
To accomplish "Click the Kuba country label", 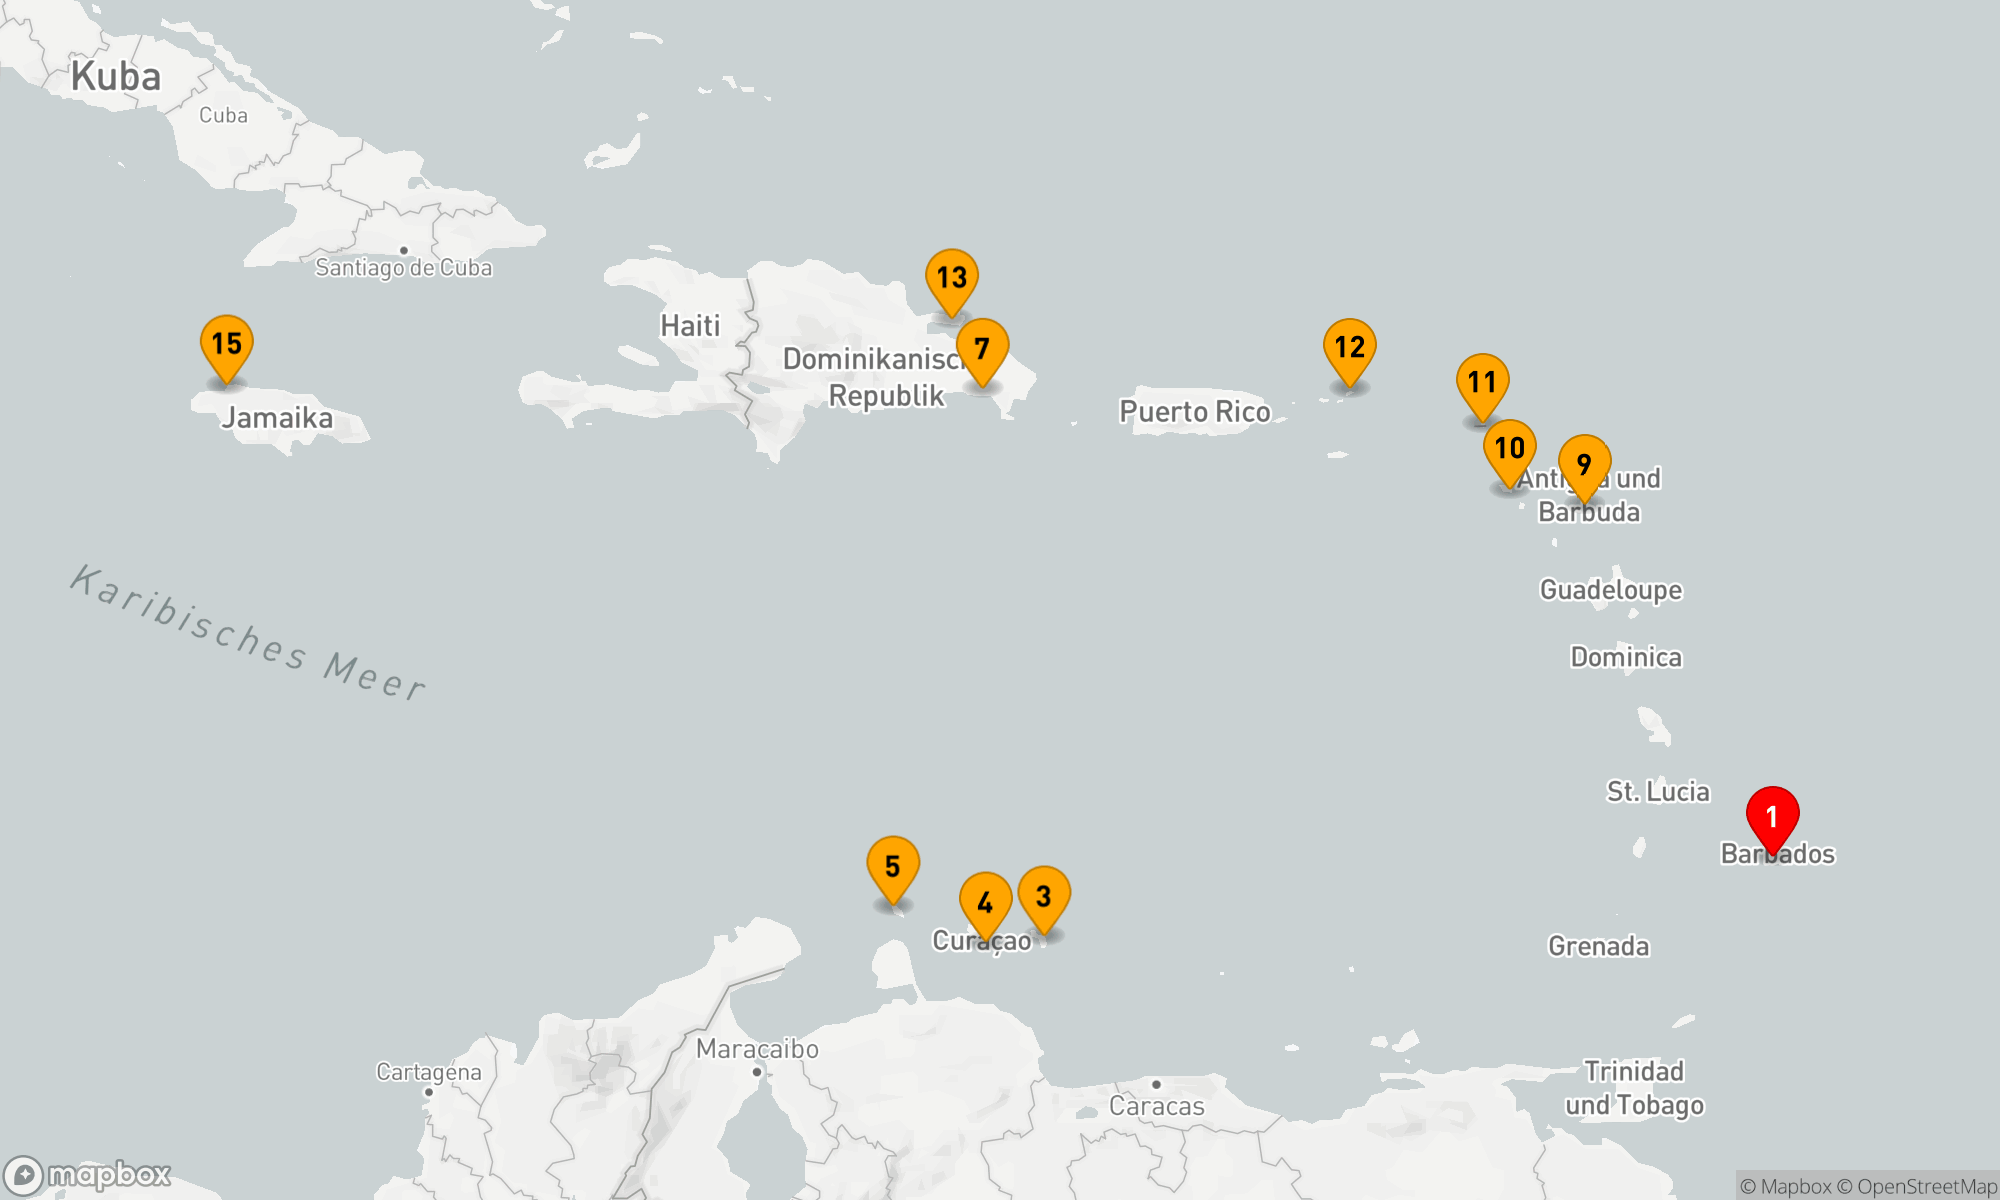I will click(115, 76).
